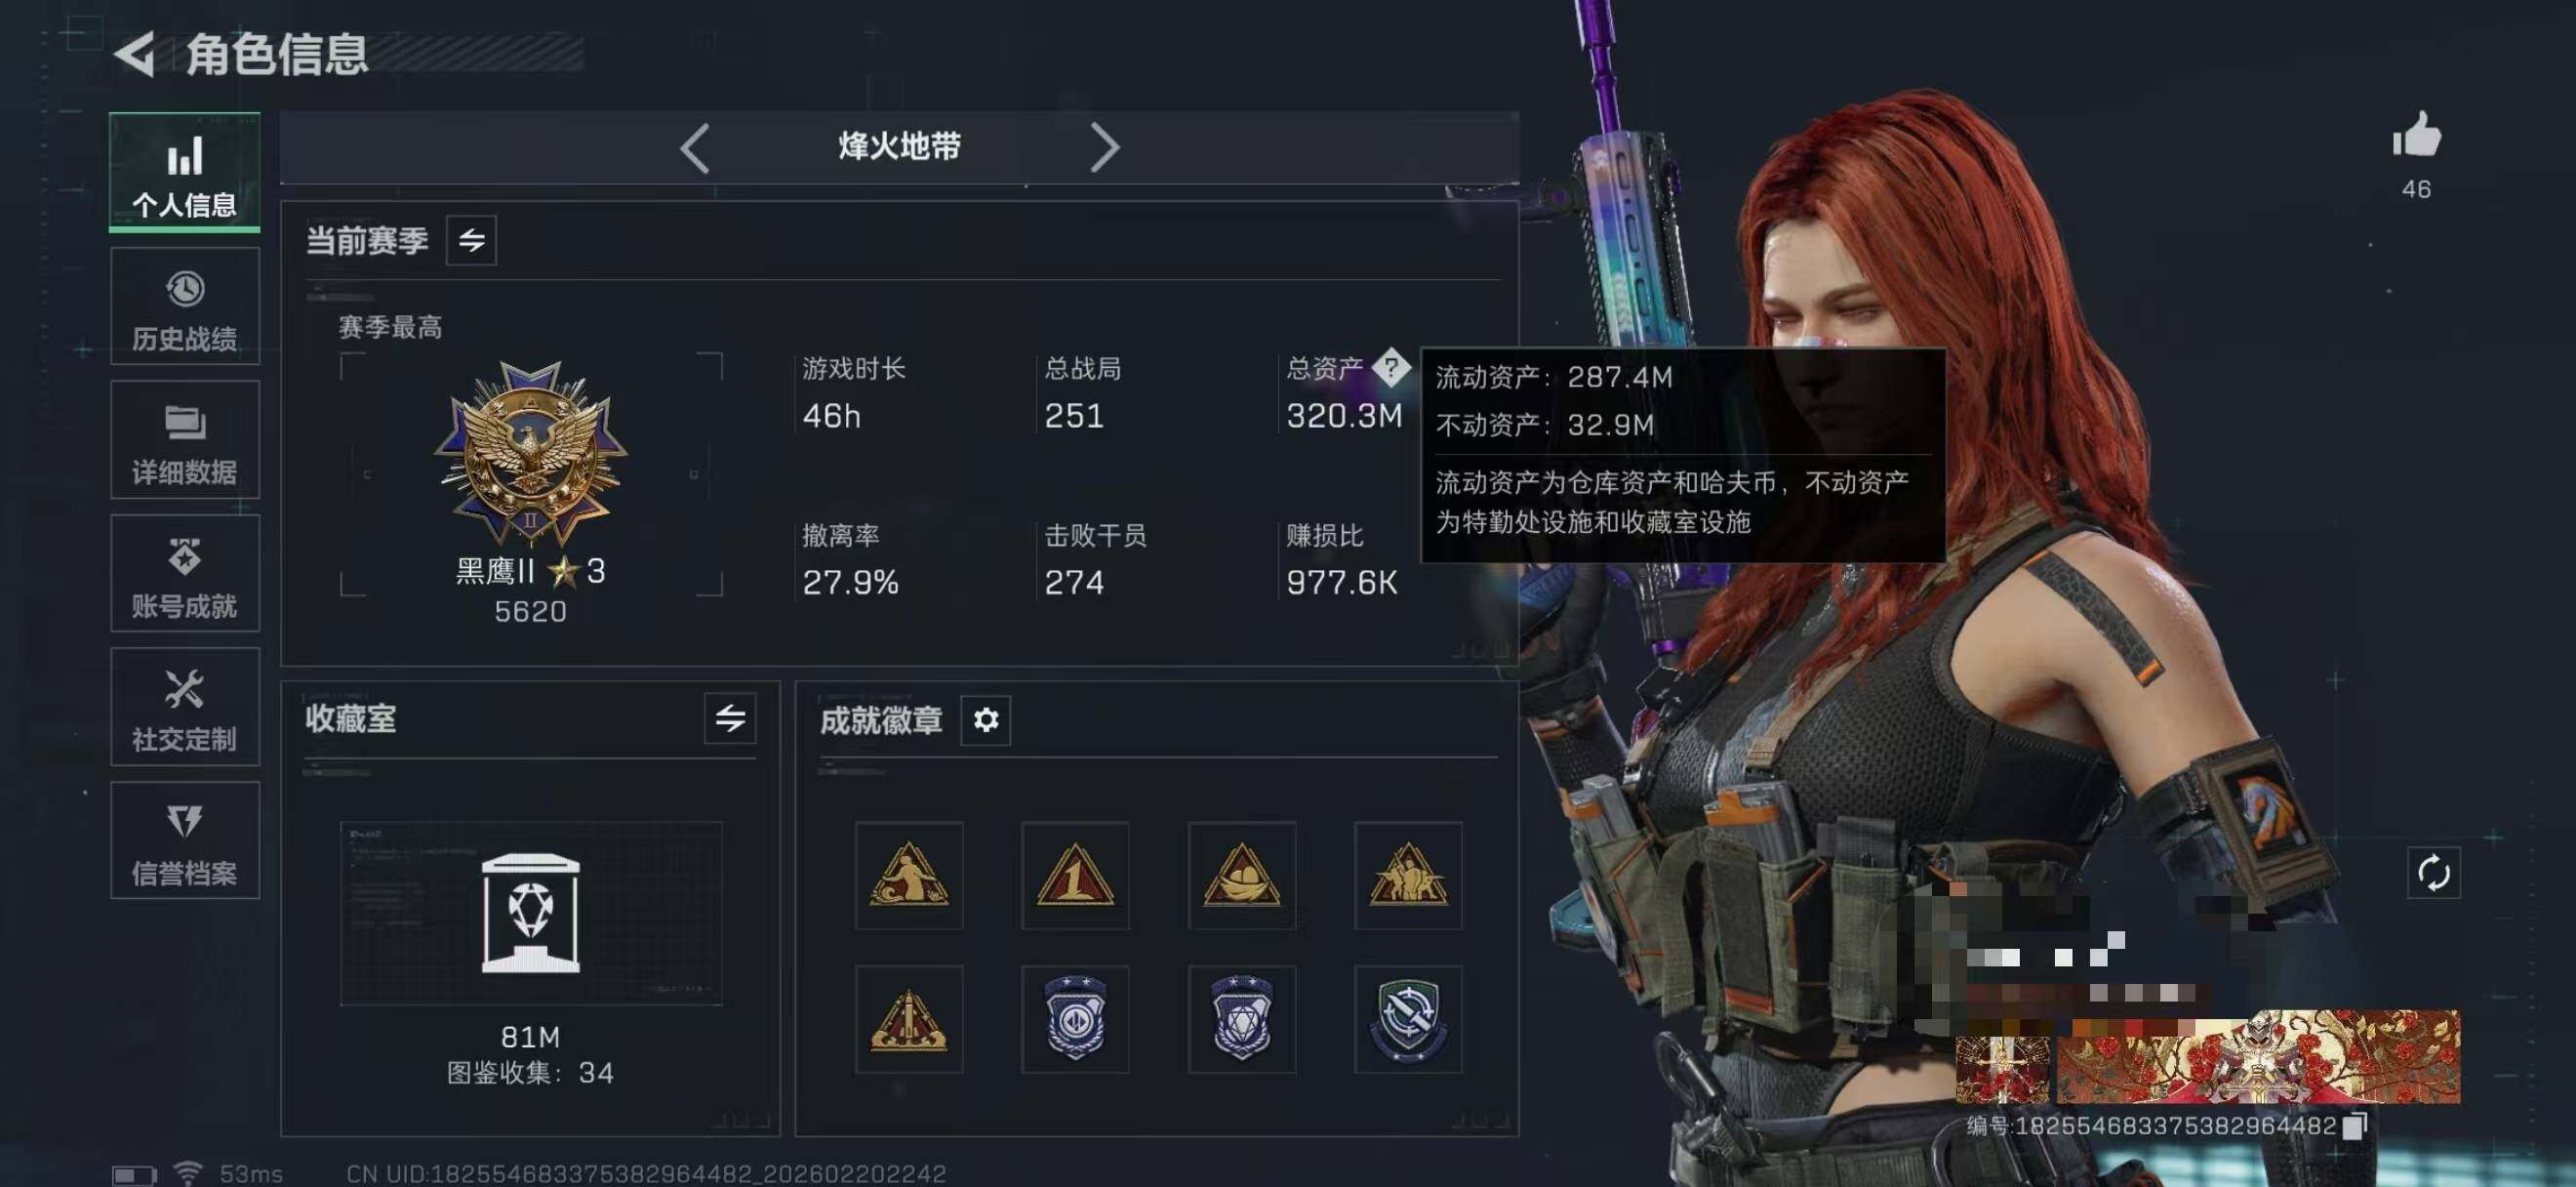Go to the 信誉档案 section
Image resolution: width=2576 pixels, height=1187 pixels.
[x=185, y=841]
